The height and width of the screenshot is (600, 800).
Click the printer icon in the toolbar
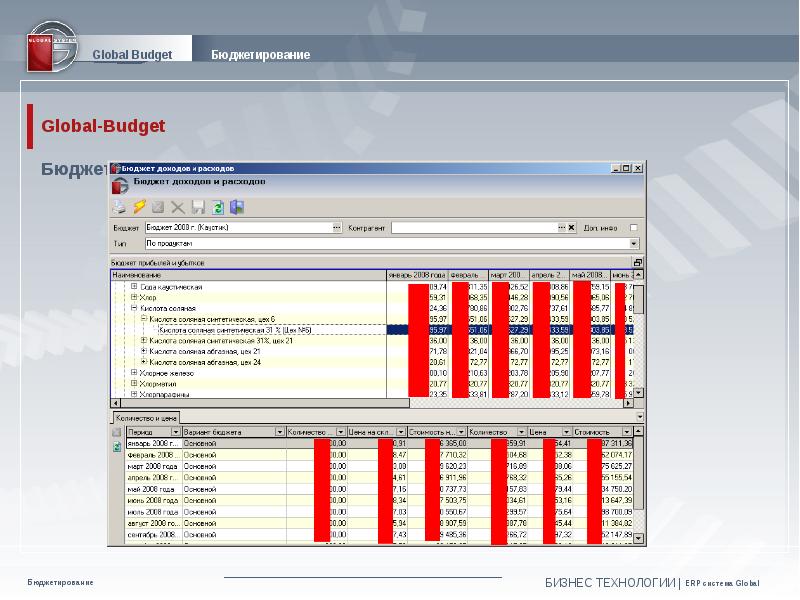coord(119,207)
